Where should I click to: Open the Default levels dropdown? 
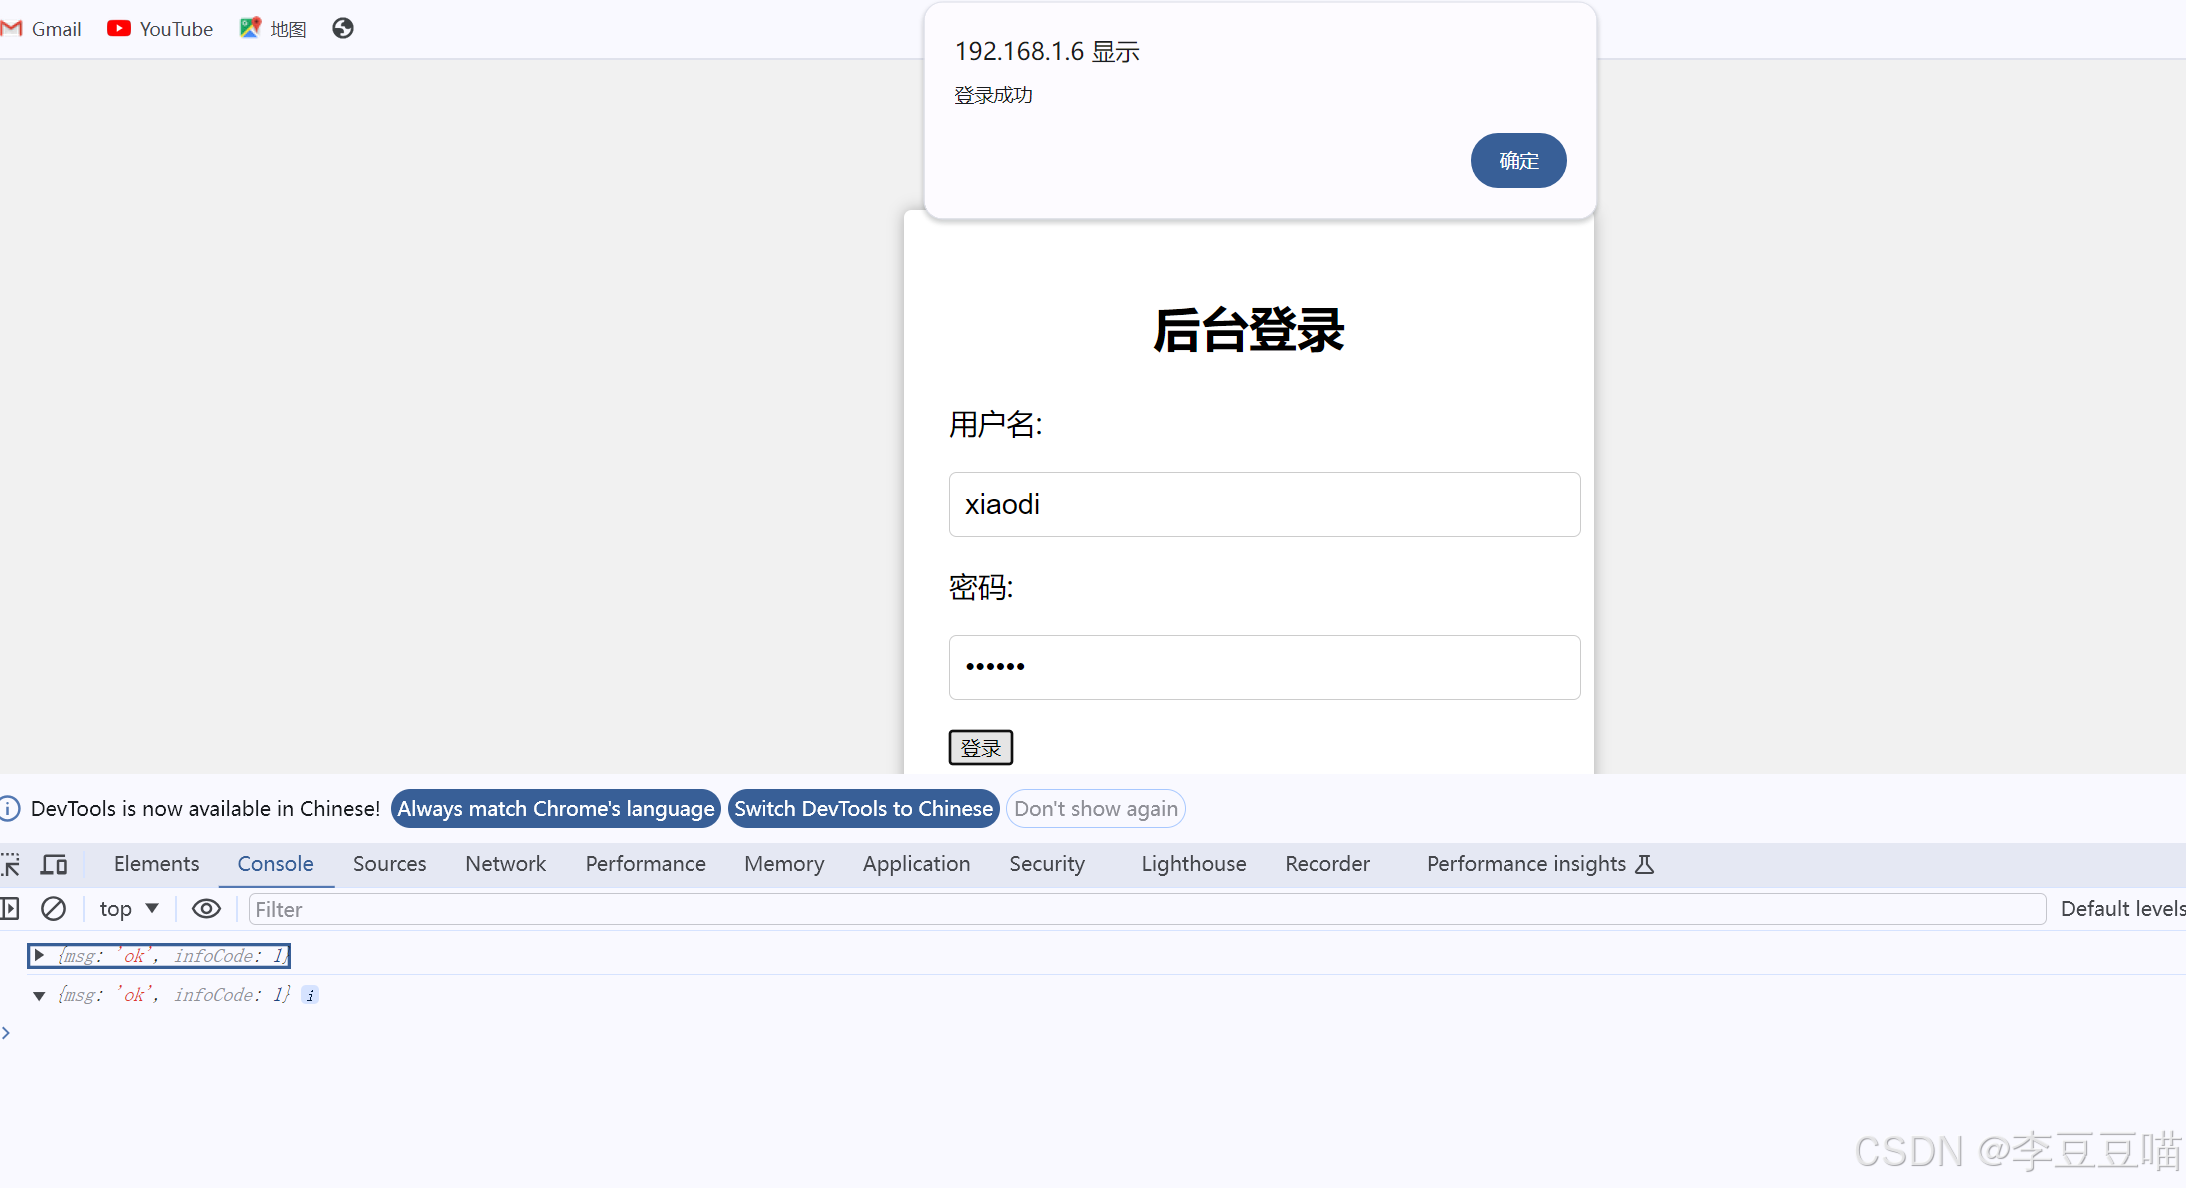tap(2122, 909)
